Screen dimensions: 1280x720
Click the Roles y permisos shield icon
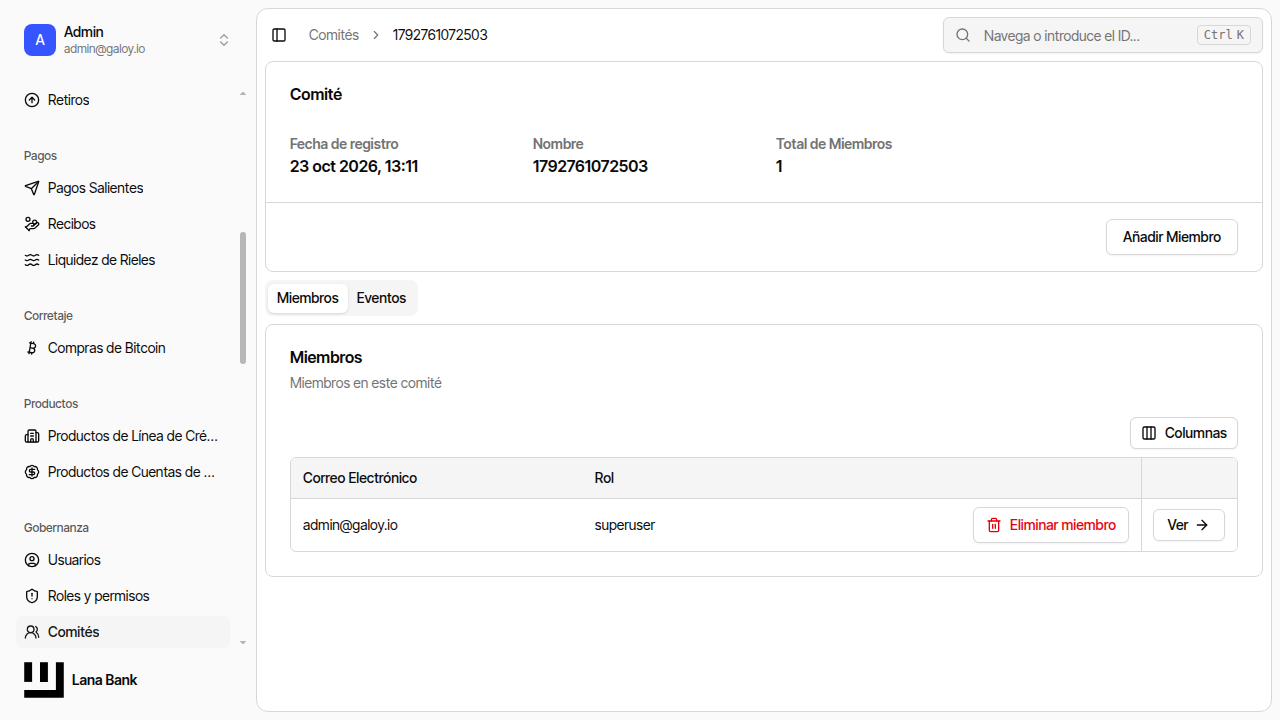coord(32,596)
